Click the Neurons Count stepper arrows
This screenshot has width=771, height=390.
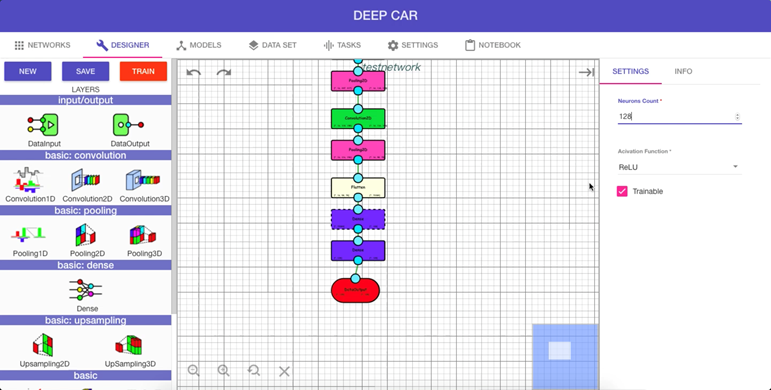(737, 117)
